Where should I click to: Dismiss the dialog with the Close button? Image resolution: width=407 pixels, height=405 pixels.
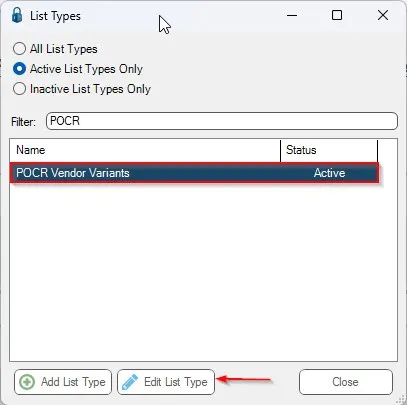346,382
